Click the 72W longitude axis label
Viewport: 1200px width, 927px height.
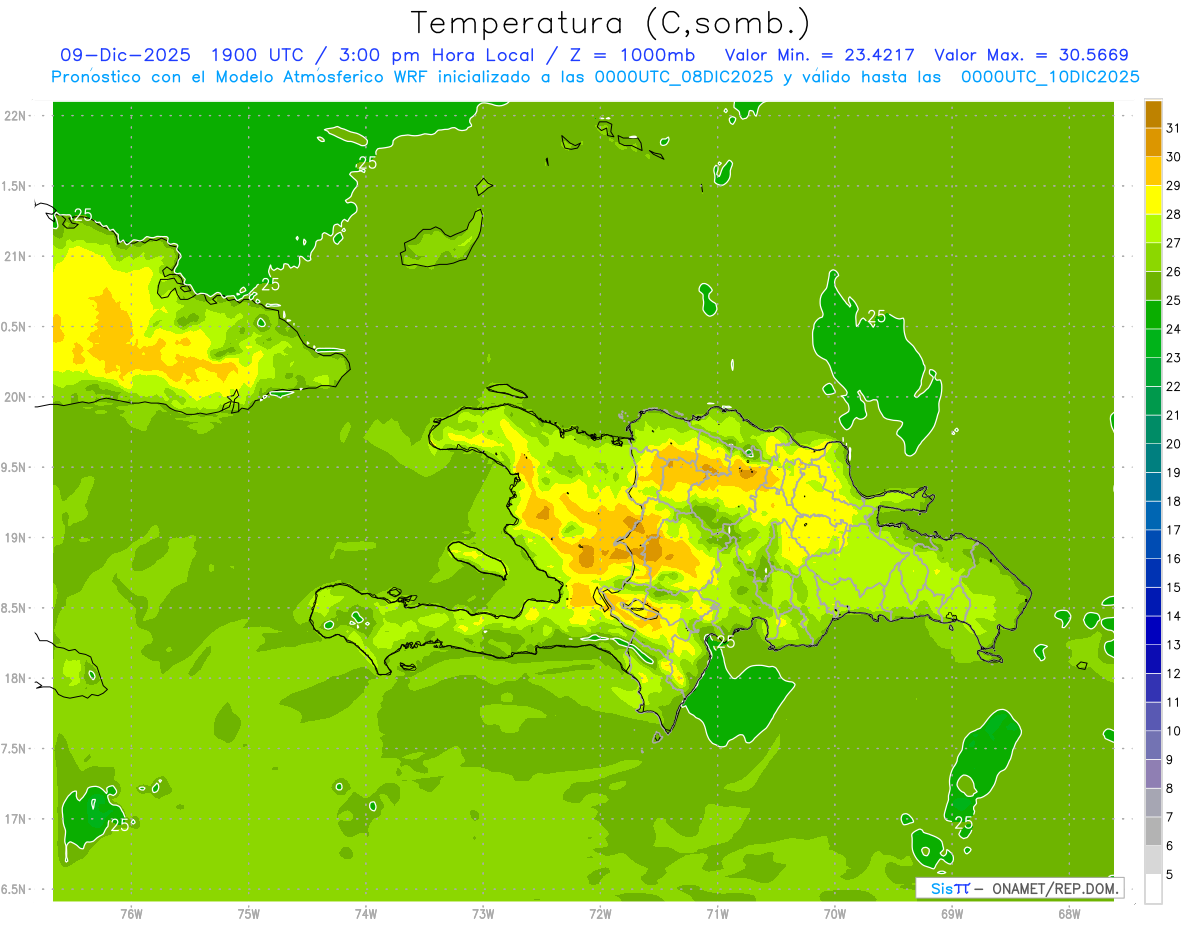[x=600, y=913]
